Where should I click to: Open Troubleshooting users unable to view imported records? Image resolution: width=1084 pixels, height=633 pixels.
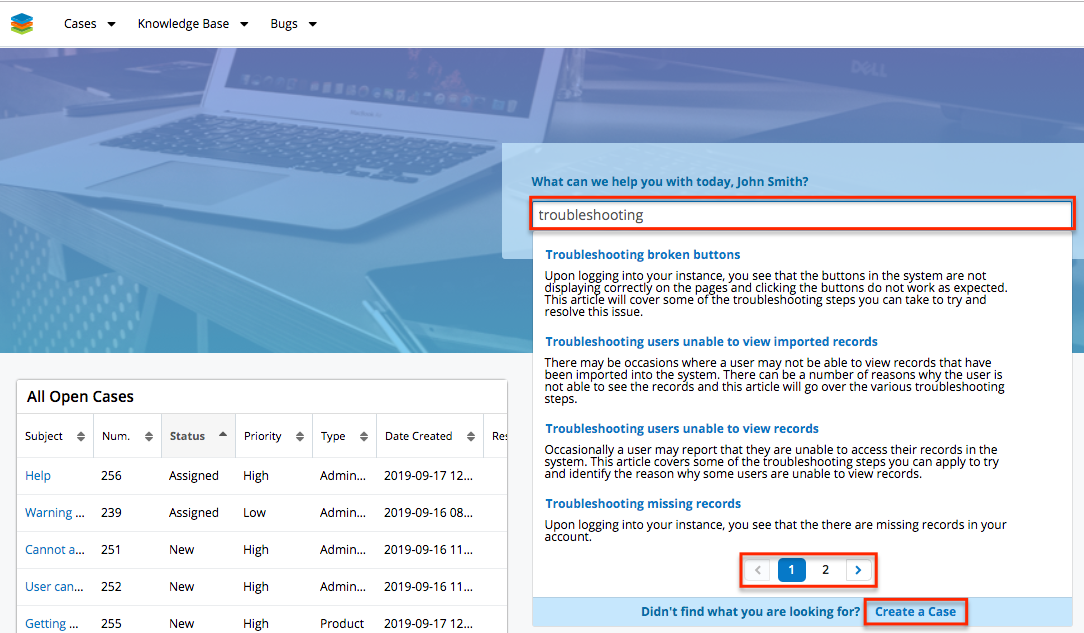coord(711,342)
